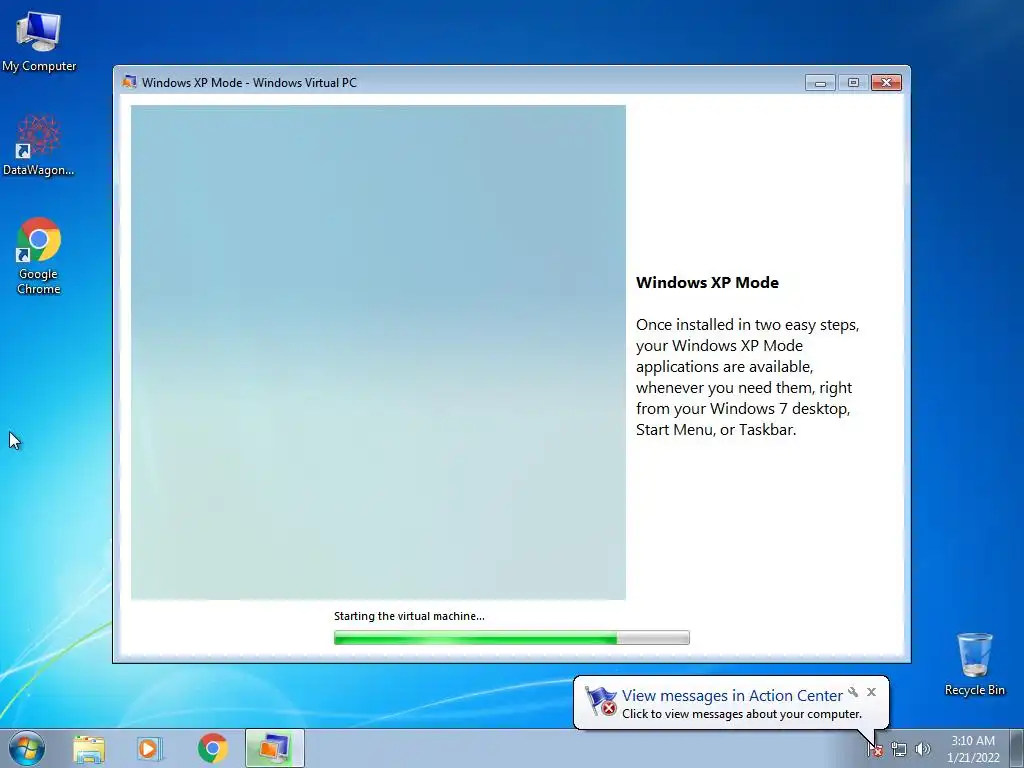1024x768 pixels.
Task: Open the DataWagon desktop shortcut
Action: point(39,146)
